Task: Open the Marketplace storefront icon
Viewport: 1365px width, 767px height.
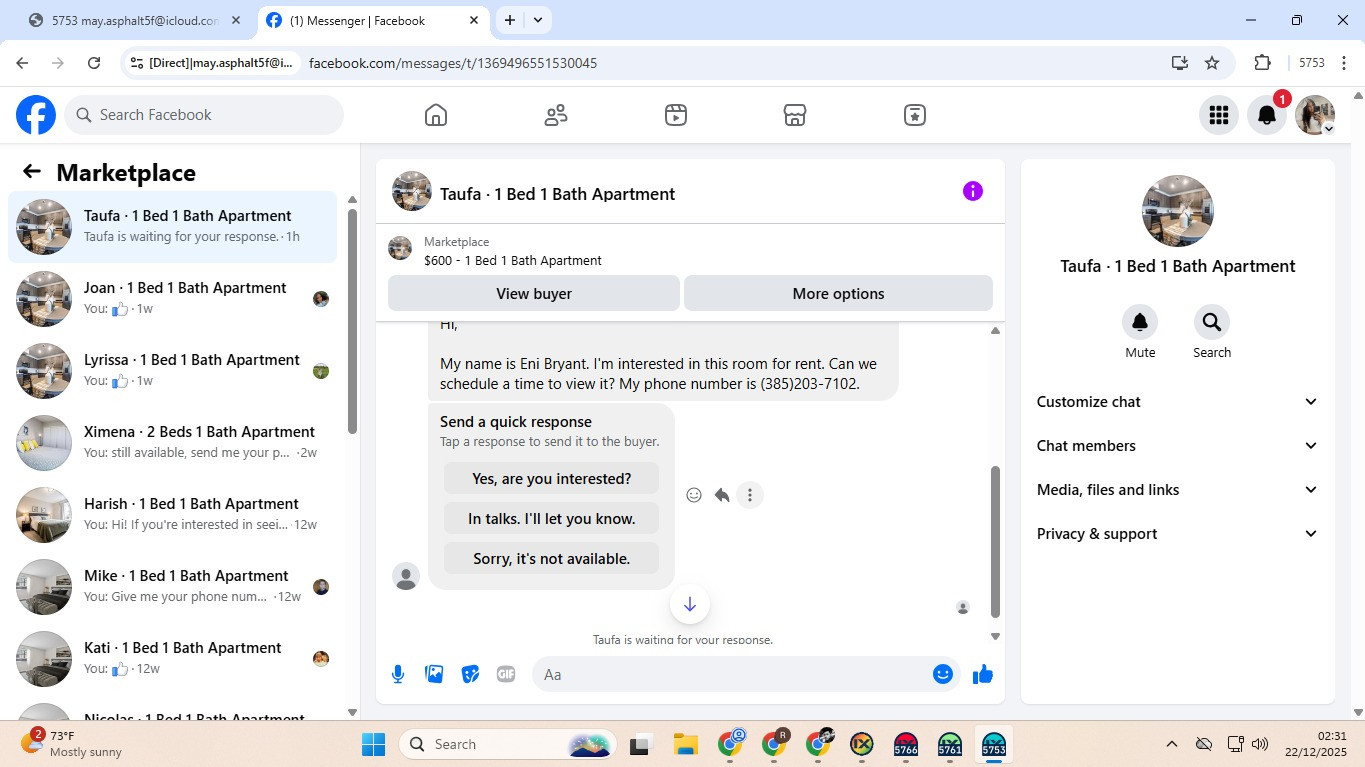Action: tap(795, 115)
